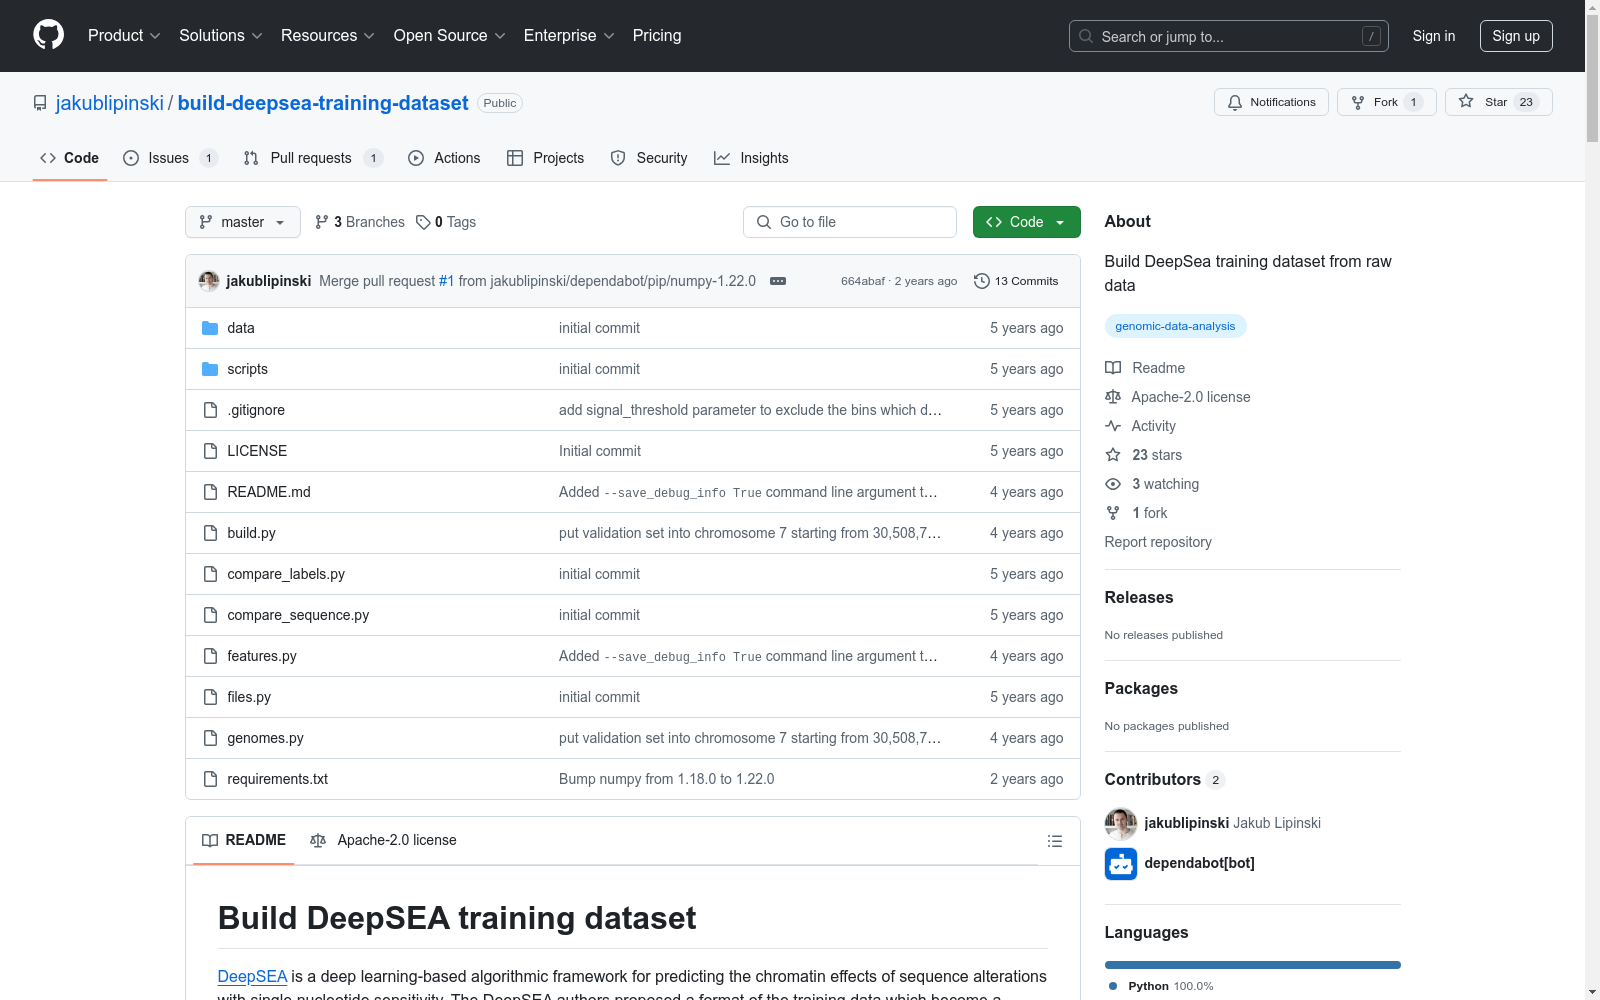
Task: Click the file icon beside LICENSE
Action: click(x=210, y=451)
